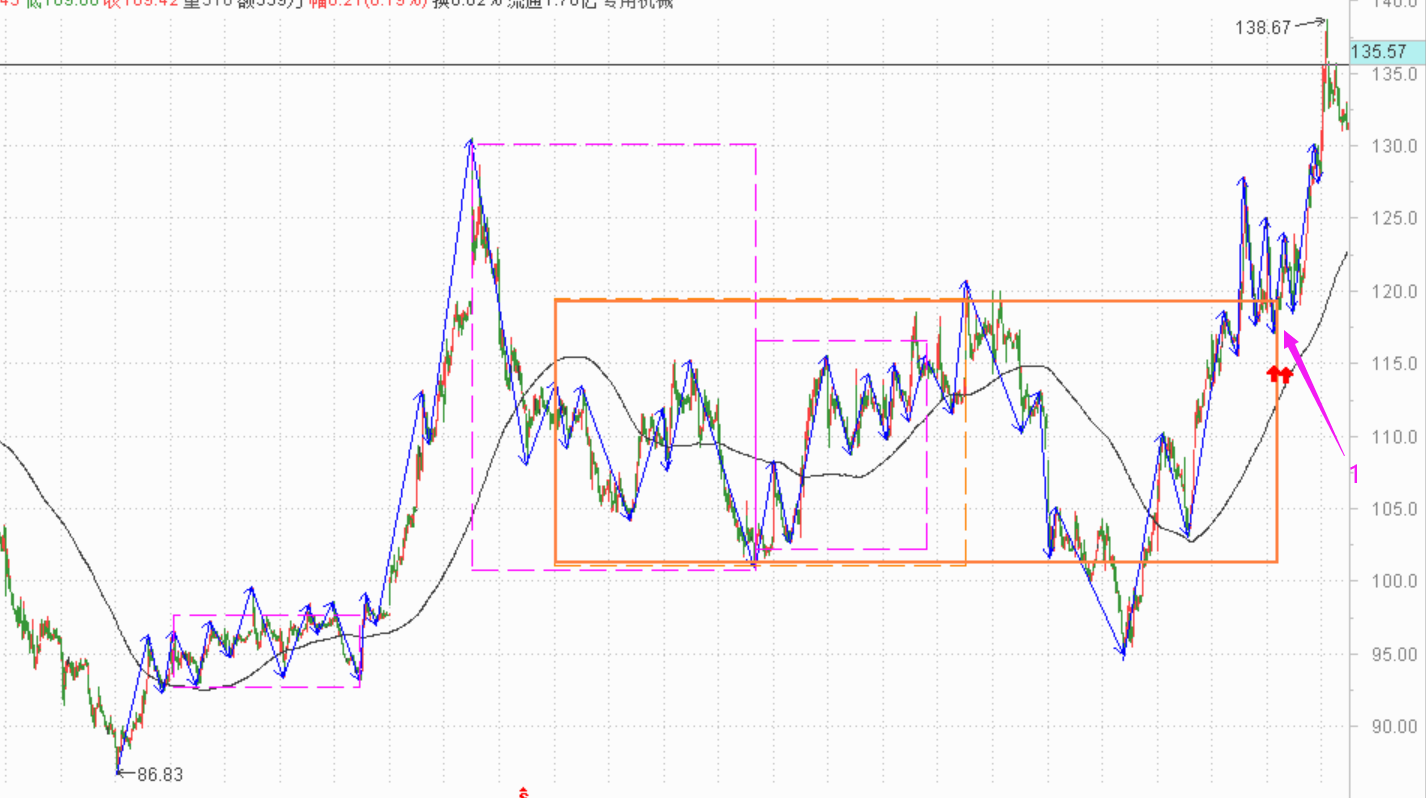This screenshot has width=1426, height=798.
Task: Click the red double-arrow buy signal marker
Action: point(1279,375)
